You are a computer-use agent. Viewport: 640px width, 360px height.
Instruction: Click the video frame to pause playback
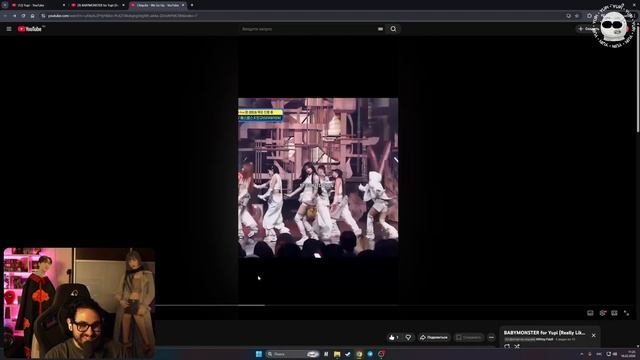click(318, 177)
